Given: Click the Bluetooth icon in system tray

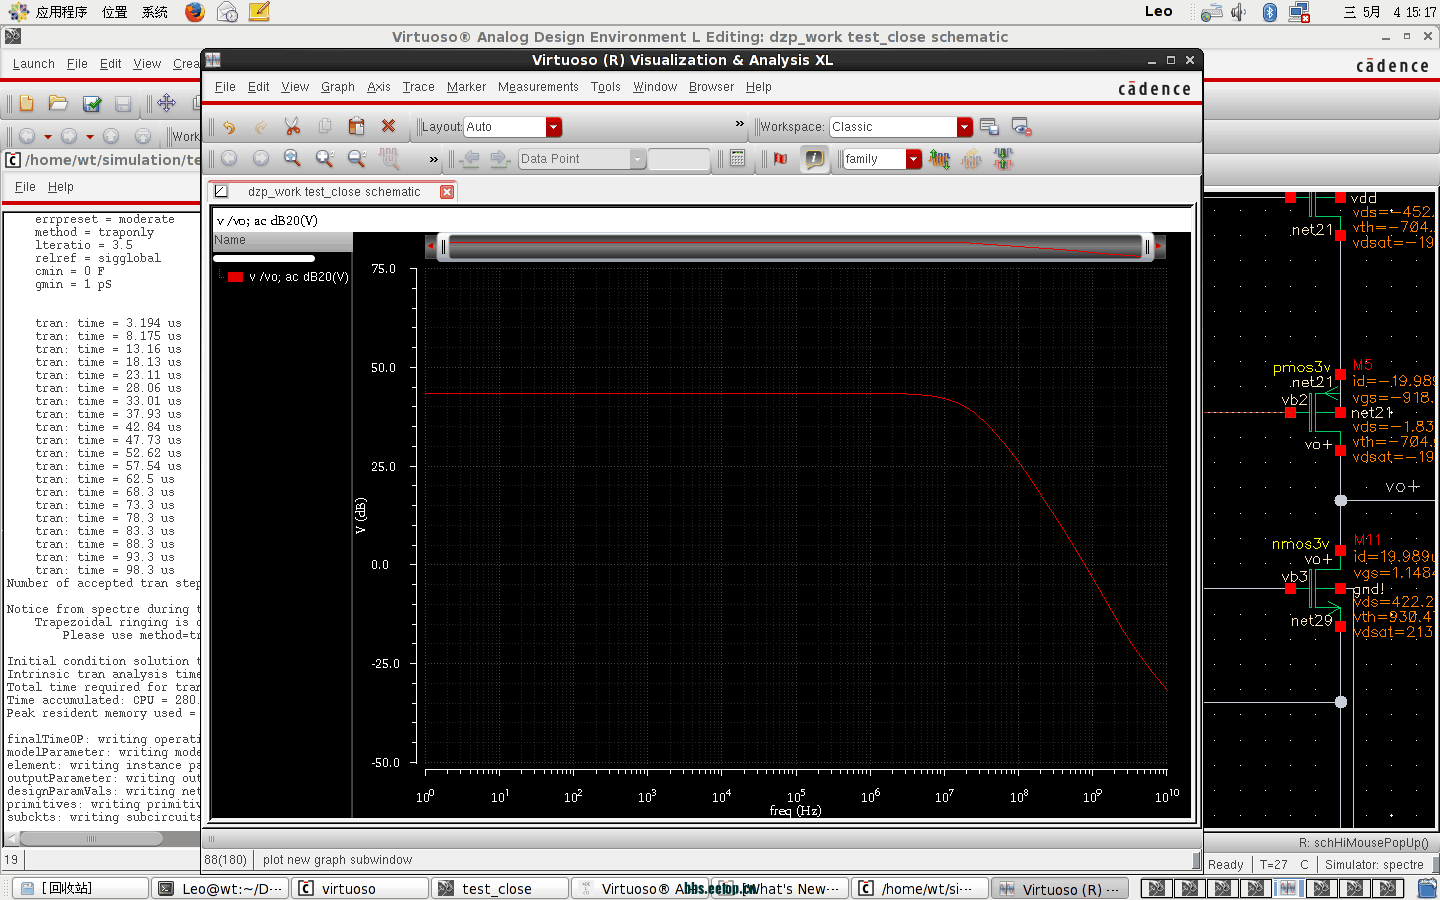Looking at the screenshot, I should click(x=1270, y=12).
